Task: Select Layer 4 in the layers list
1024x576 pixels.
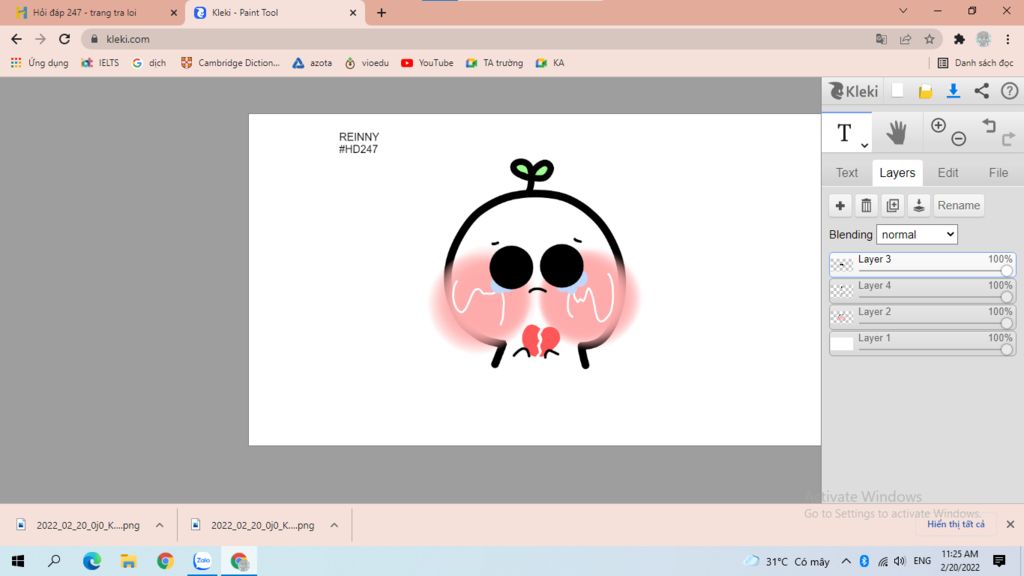Action: click(922, 291)
